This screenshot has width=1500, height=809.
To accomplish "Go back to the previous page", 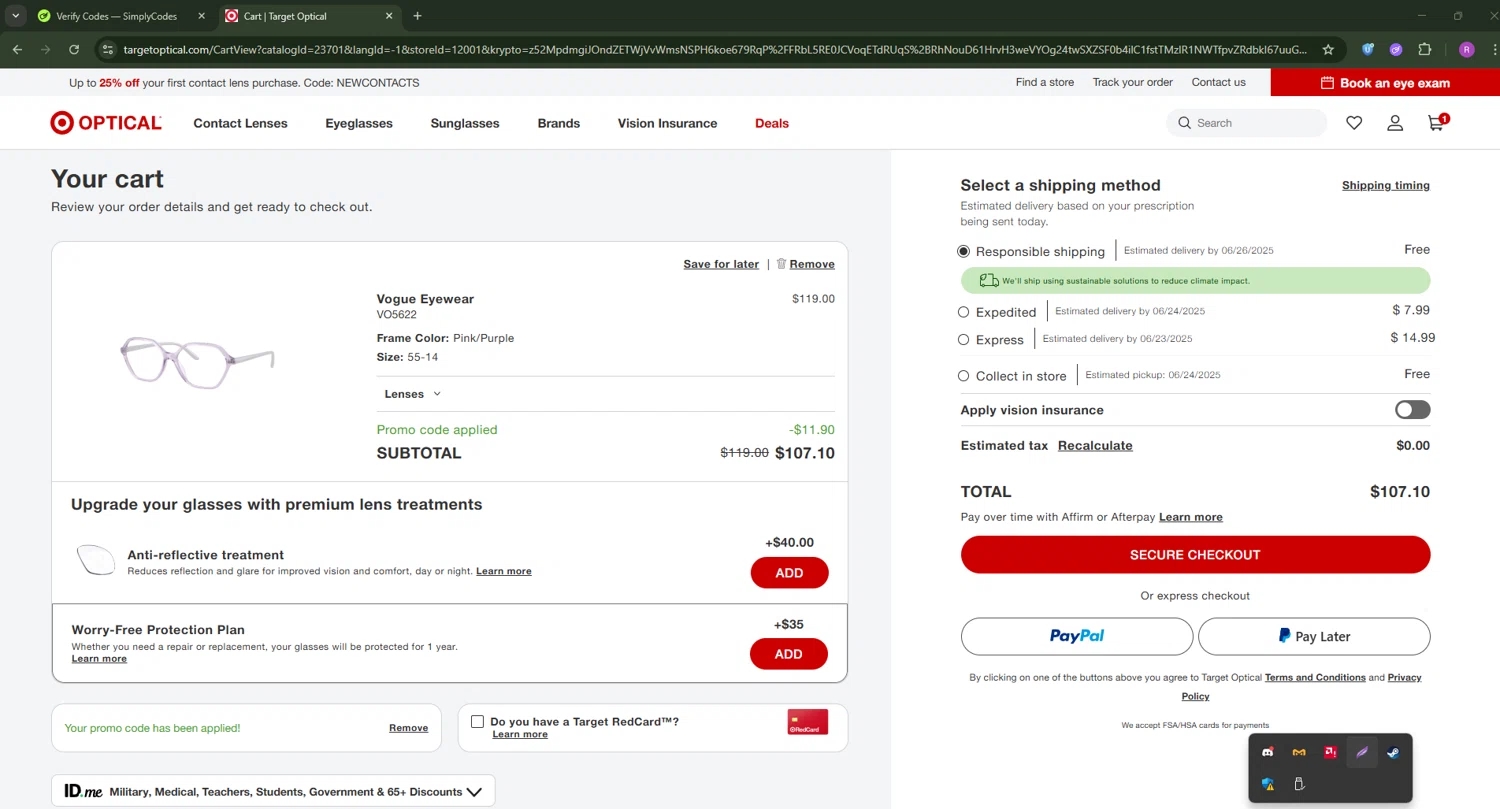I will 17,49.
